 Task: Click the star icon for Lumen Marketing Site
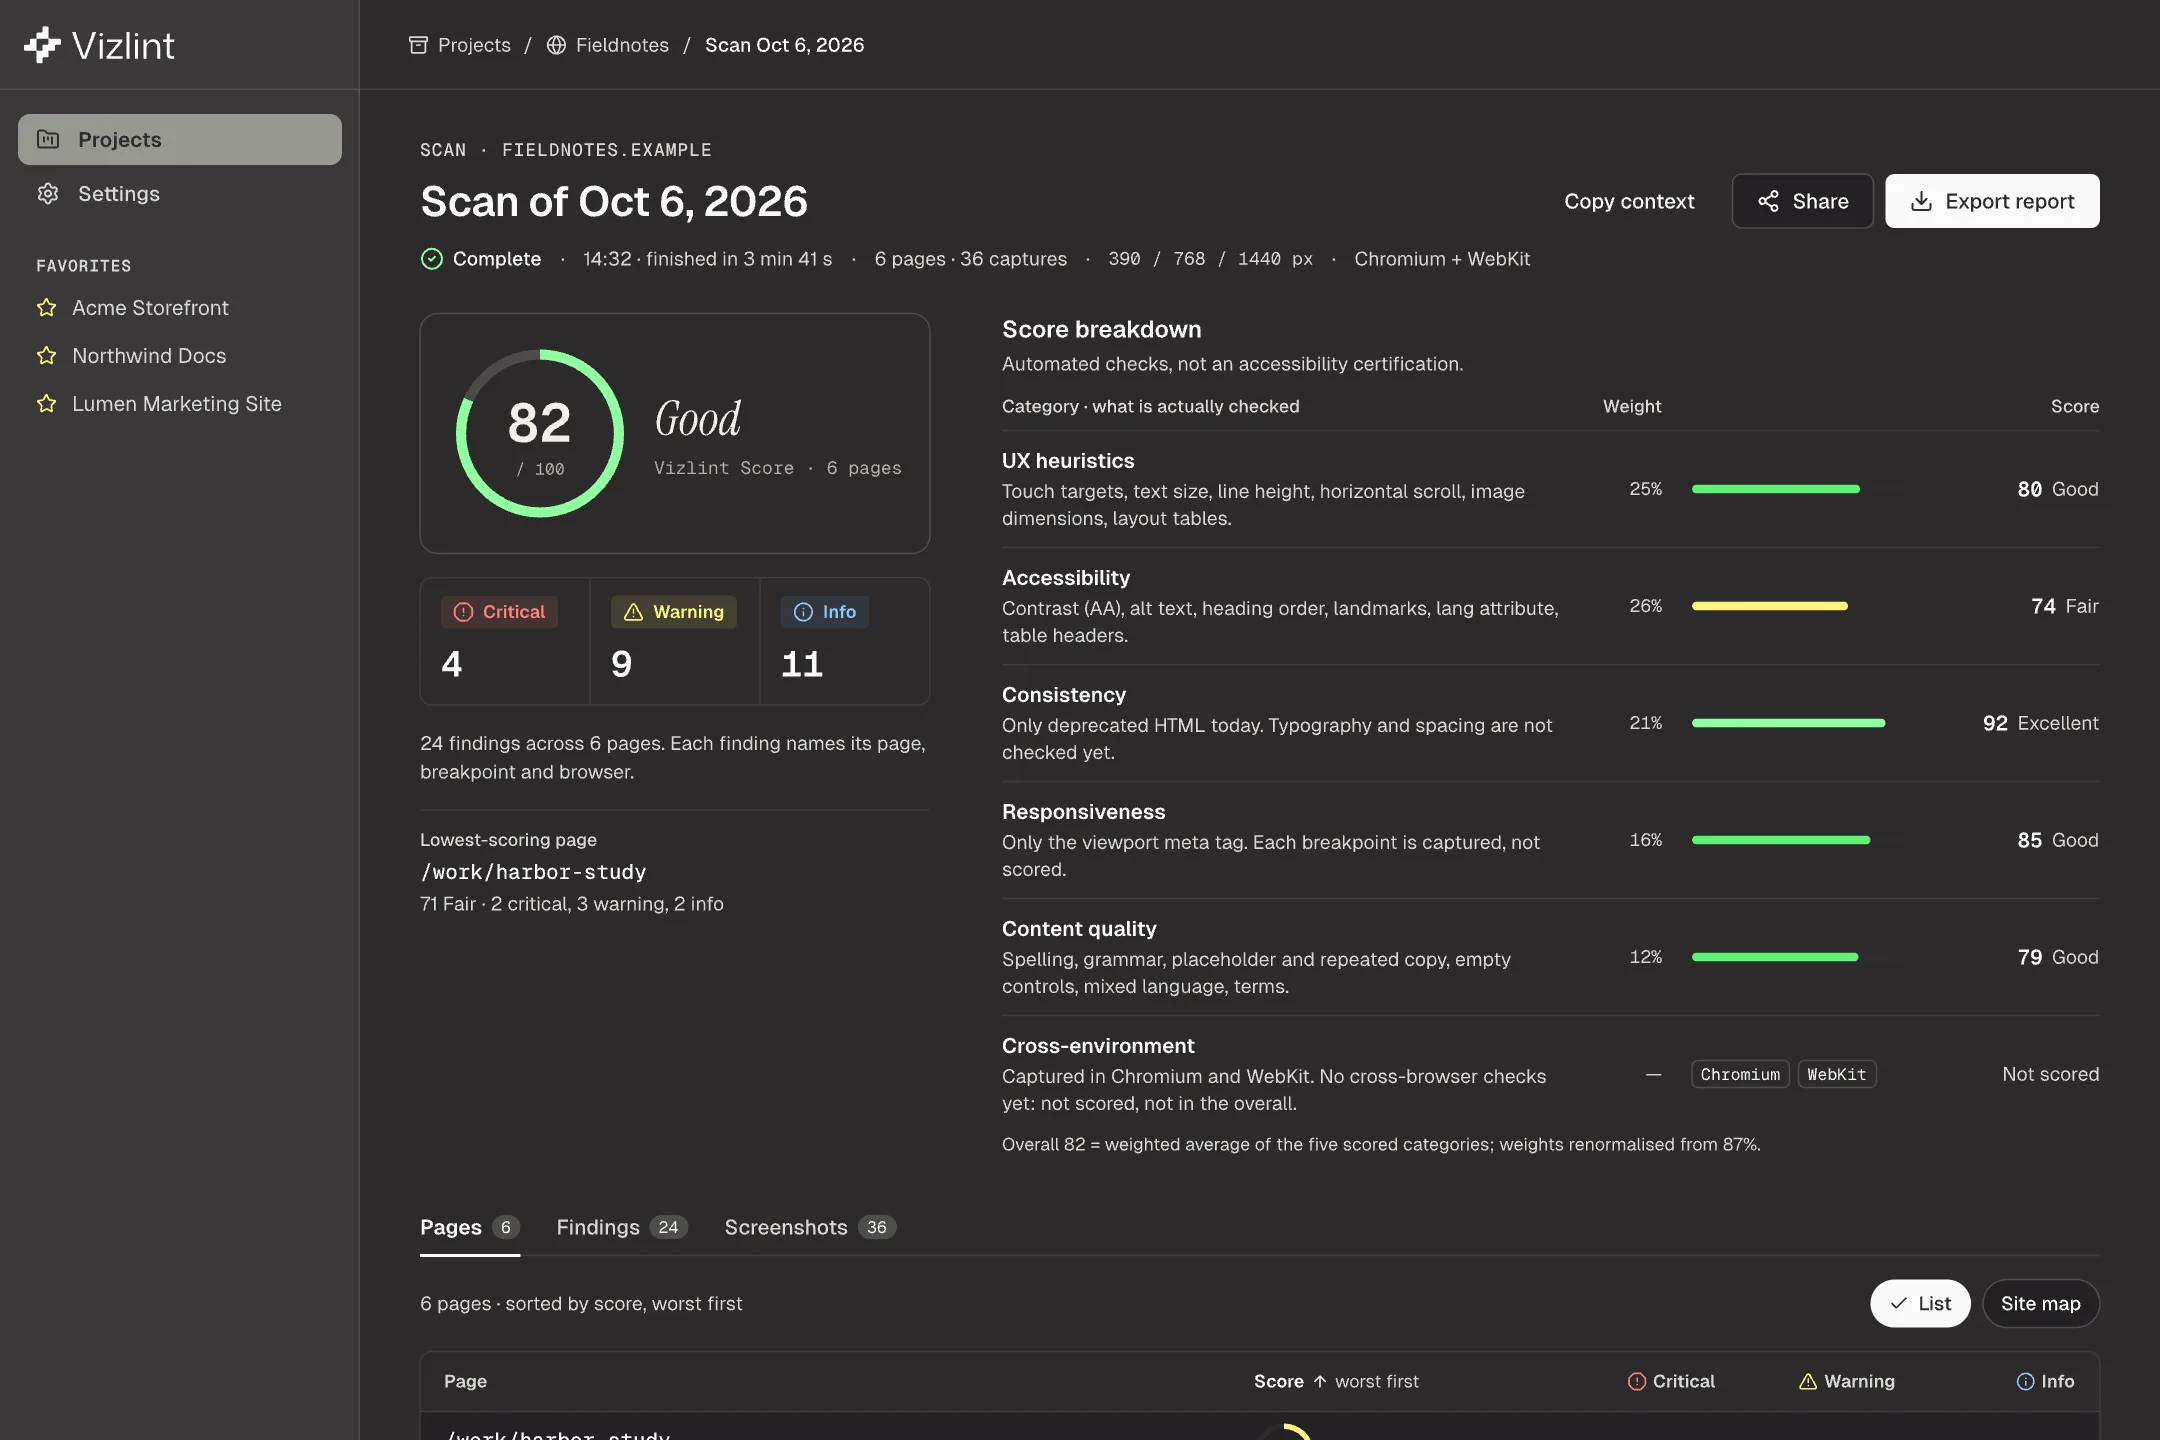[x=46, y=404]
